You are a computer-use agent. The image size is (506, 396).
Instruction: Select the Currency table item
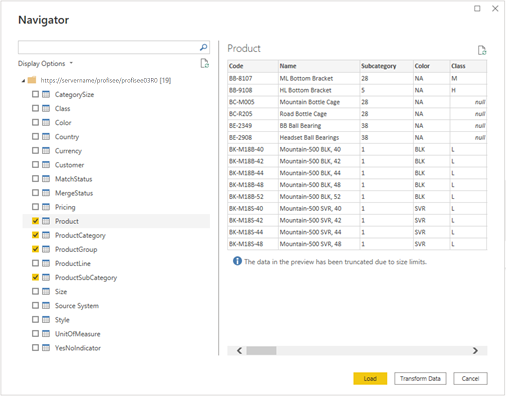pyautogui.click(x=68, y=151)
